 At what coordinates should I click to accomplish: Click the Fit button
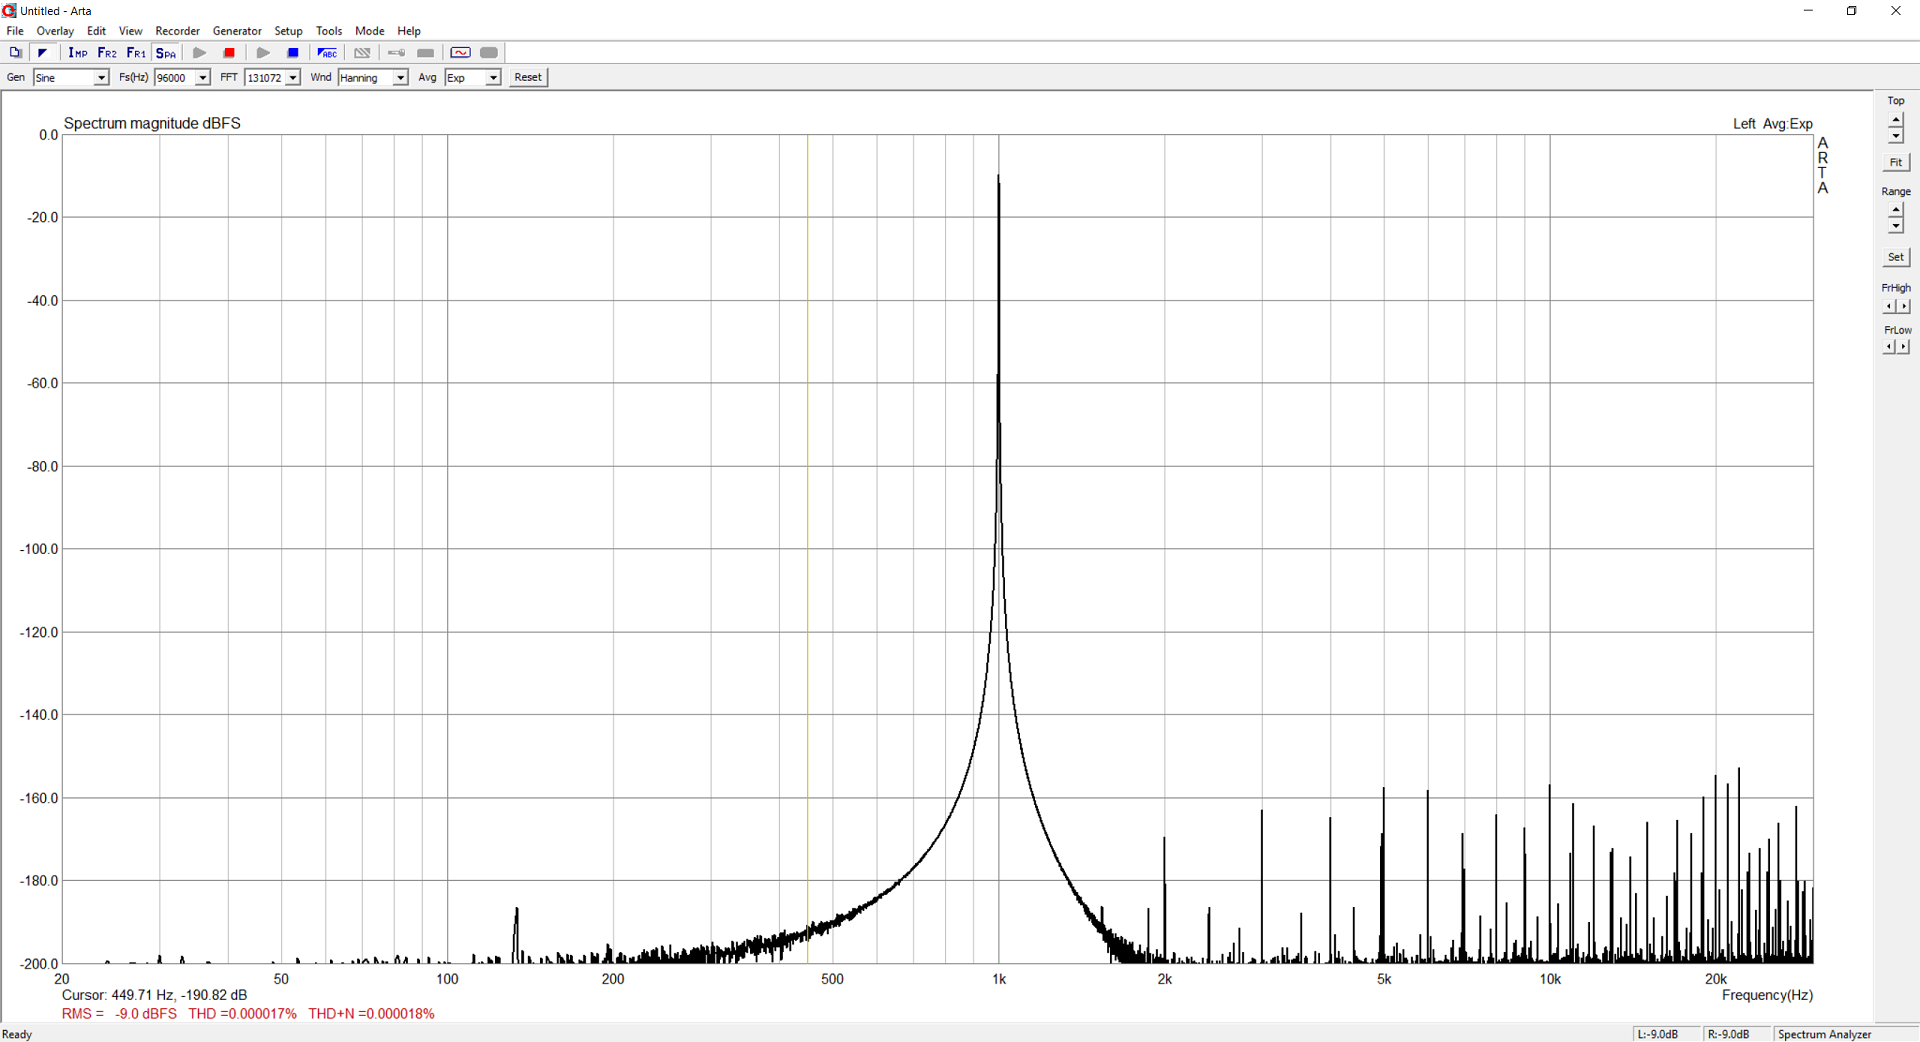click(1896, 162)
